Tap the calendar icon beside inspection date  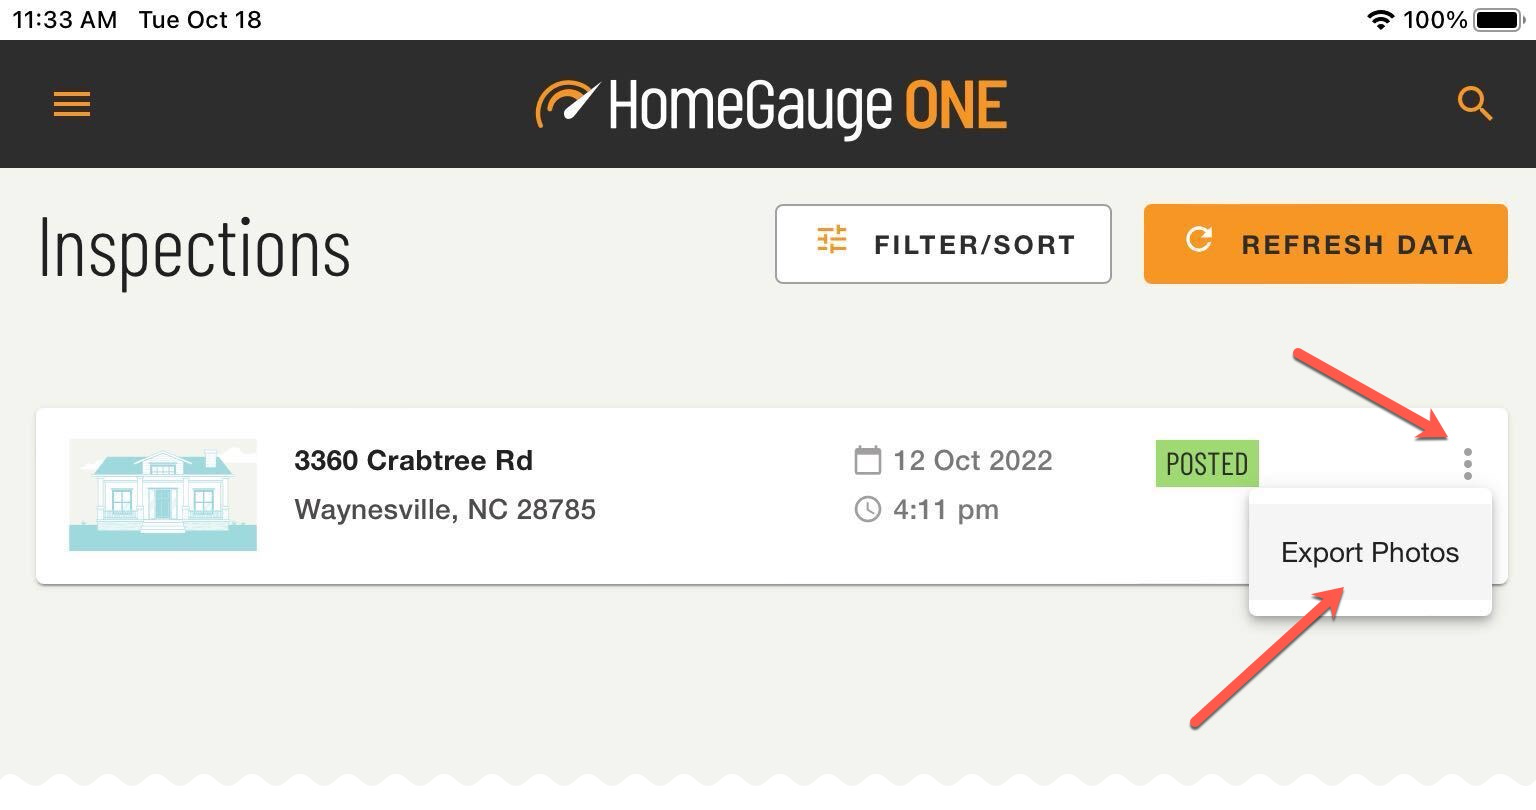[868, 461]
